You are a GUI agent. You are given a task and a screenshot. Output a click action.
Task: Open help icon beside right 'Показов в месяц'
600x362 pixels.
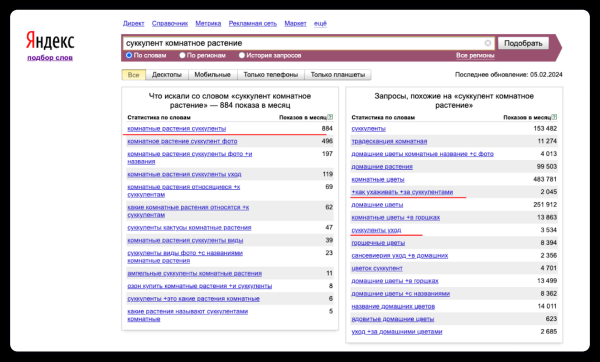[x=554, y=117]
